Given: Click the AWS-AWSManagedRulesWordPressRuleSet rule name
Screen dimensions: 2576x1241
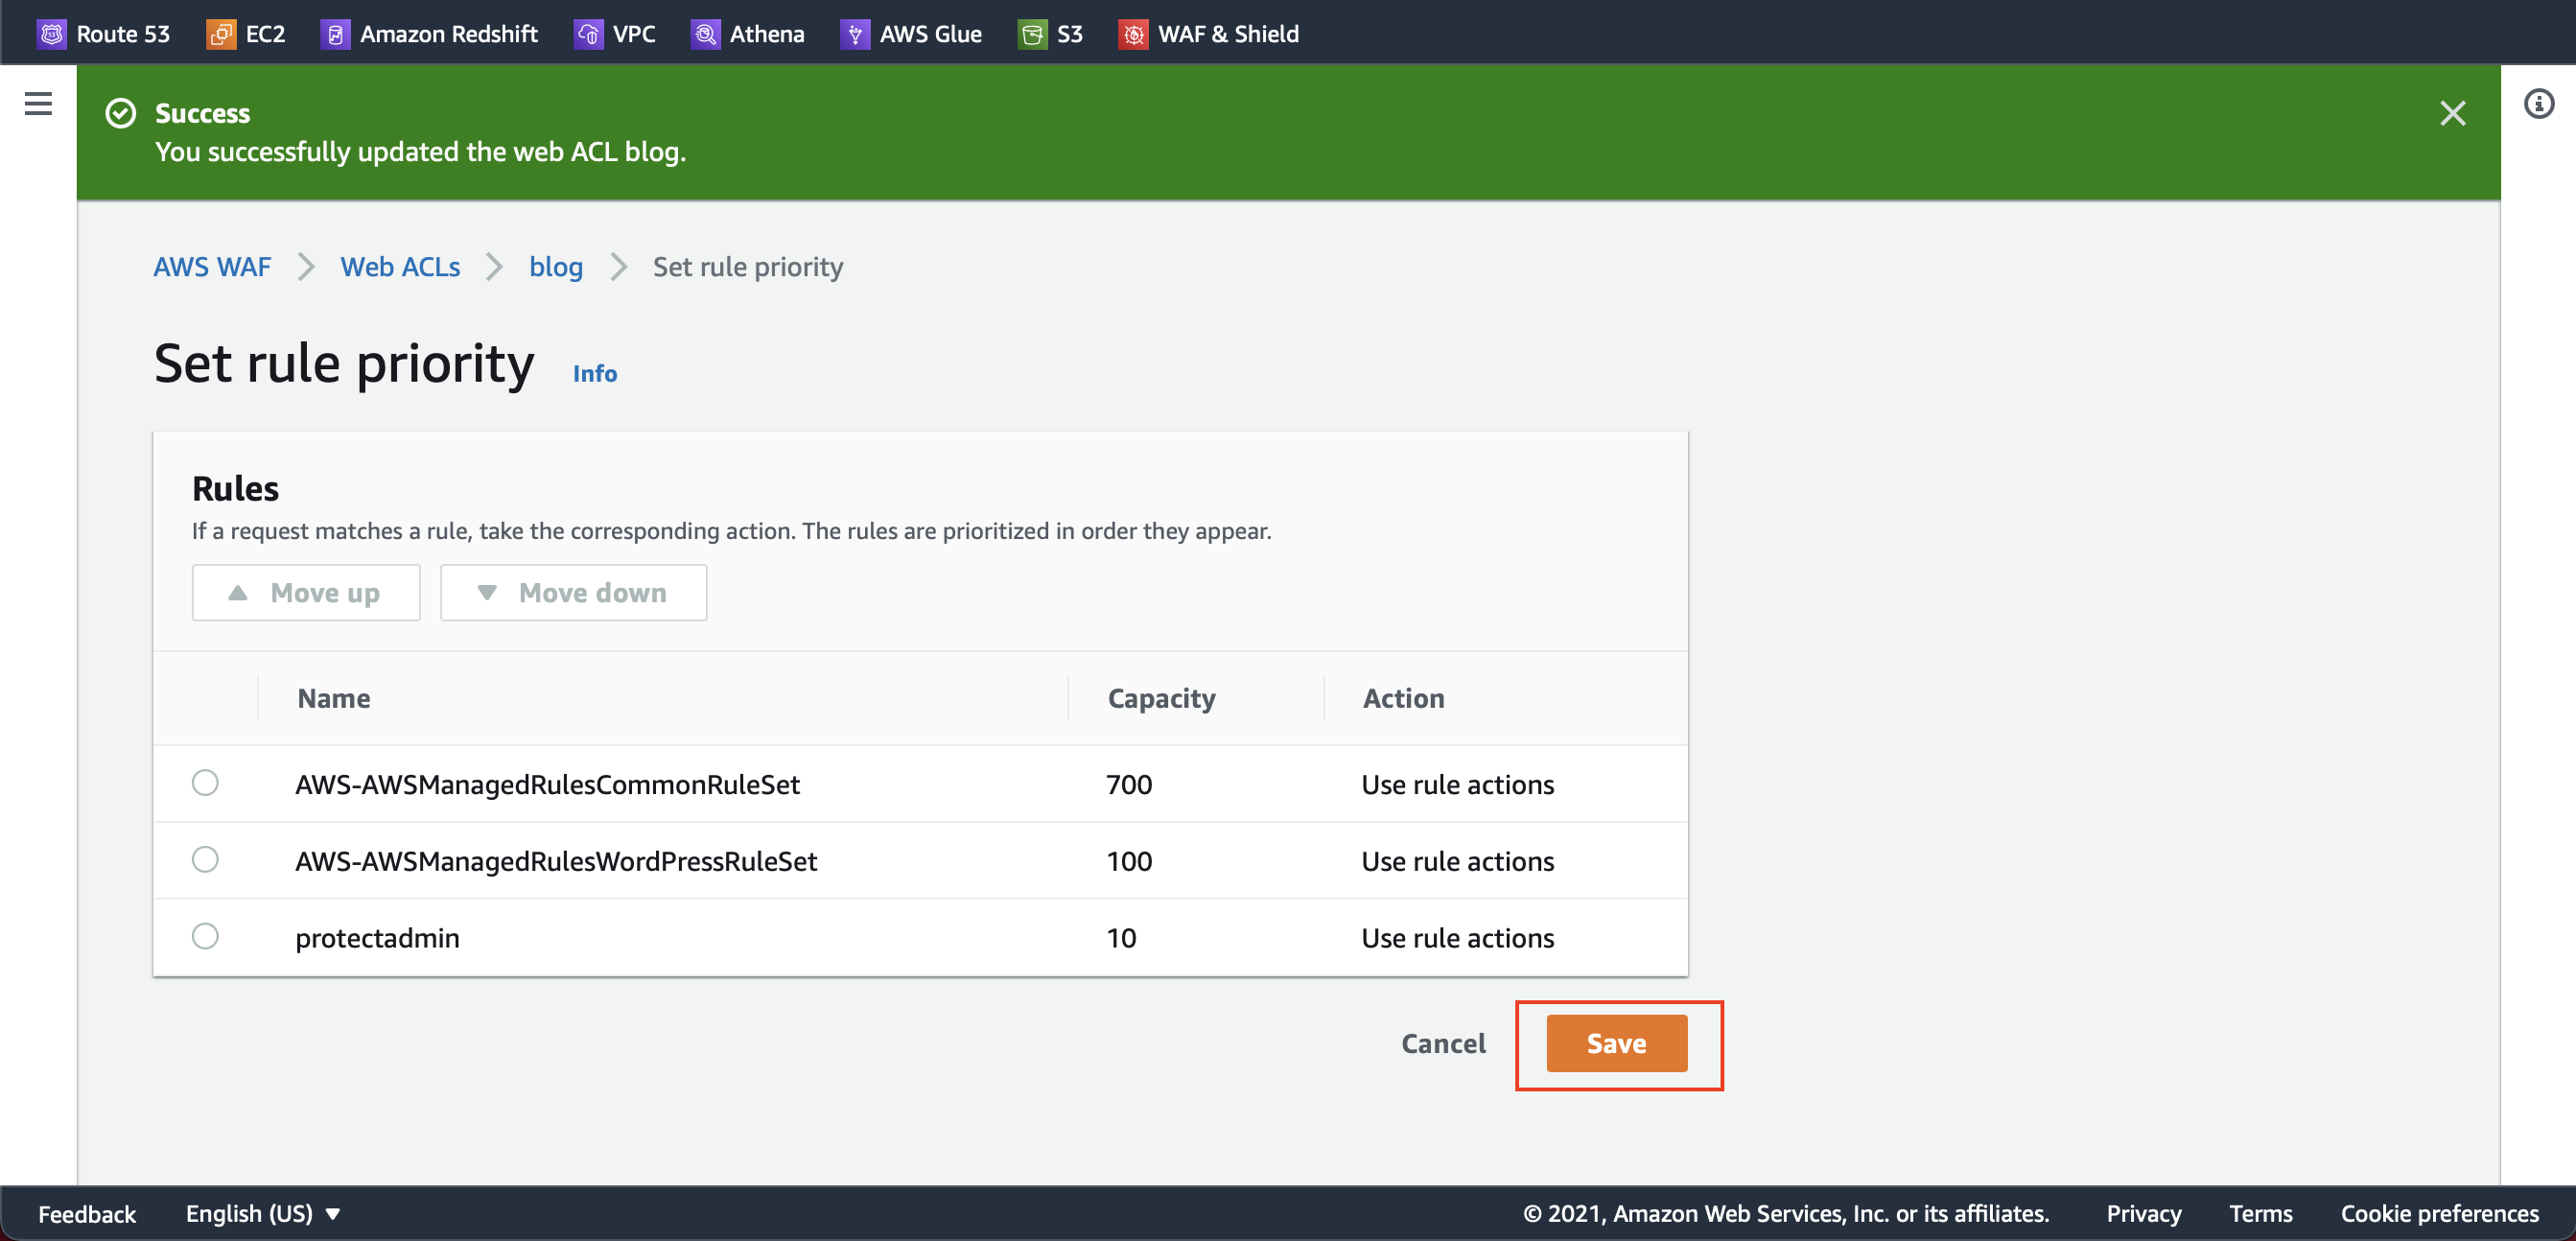Looking at the screenshot, I should (556, 861).
